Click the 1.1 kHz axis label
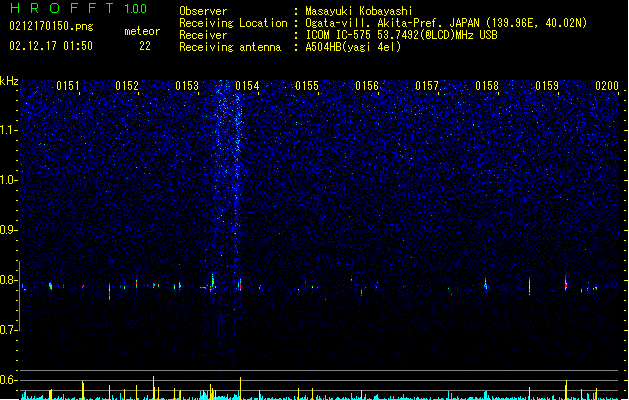 point(9,130)
